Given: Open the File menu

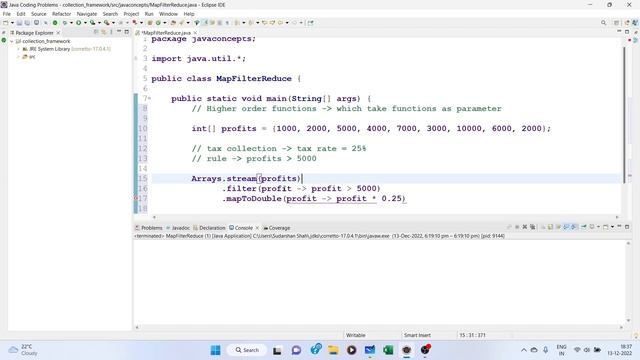Looking at the screenshot, I should (x=7, y=14).
